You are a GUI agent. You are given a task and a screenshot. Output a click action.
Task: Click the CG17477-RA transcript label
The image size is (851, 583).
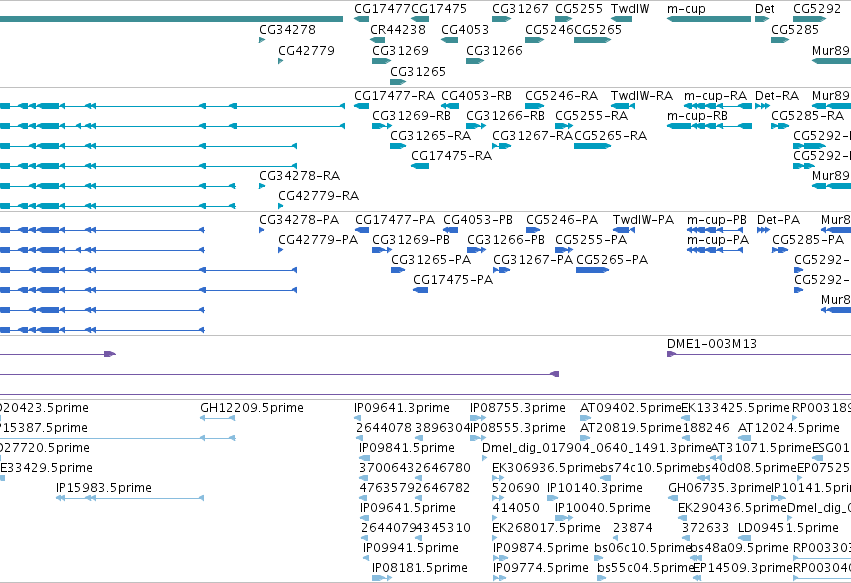395,96
